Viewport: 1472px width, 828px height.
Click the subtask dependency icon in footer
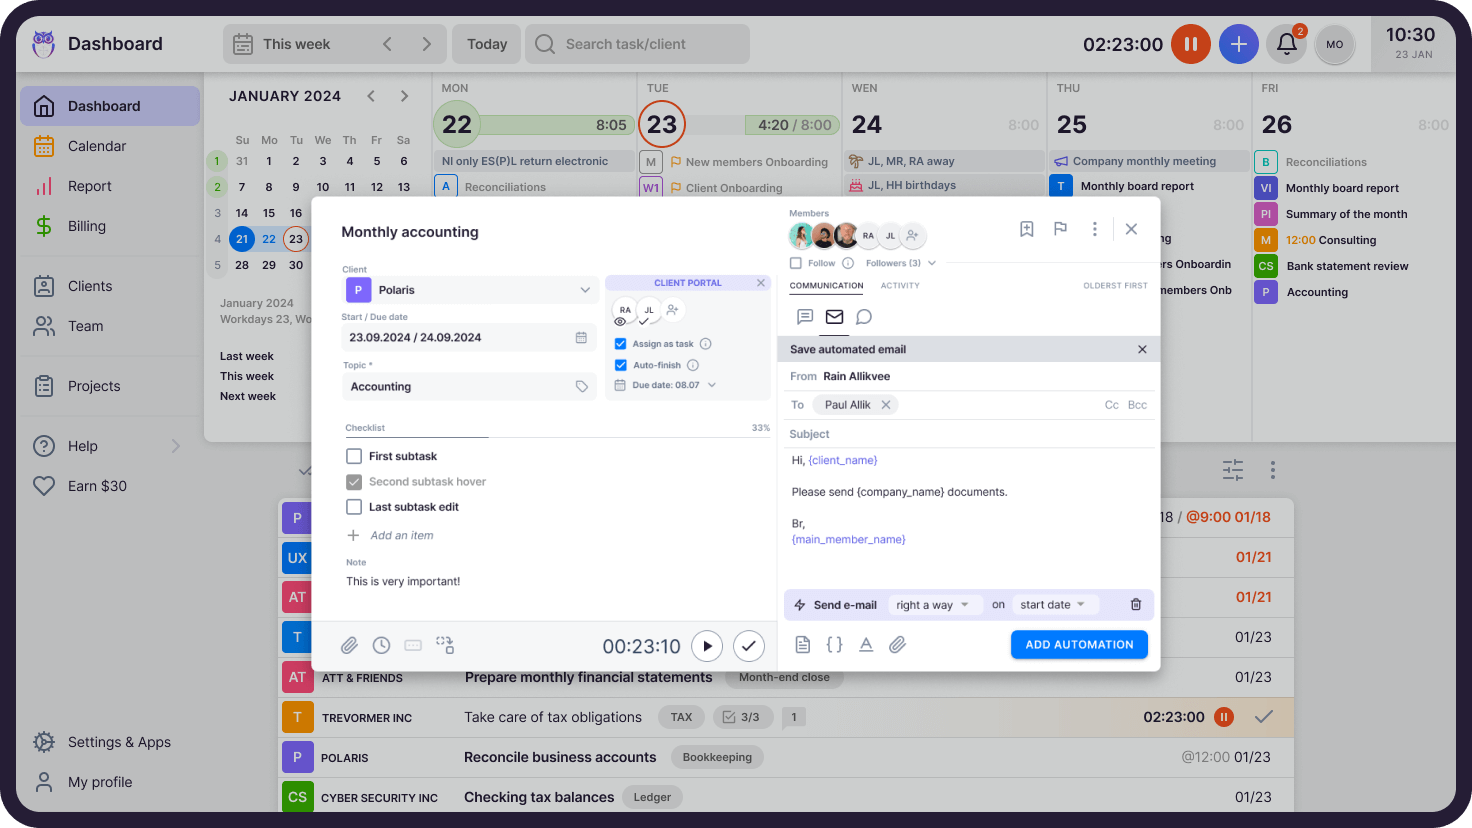click(445, 646)
